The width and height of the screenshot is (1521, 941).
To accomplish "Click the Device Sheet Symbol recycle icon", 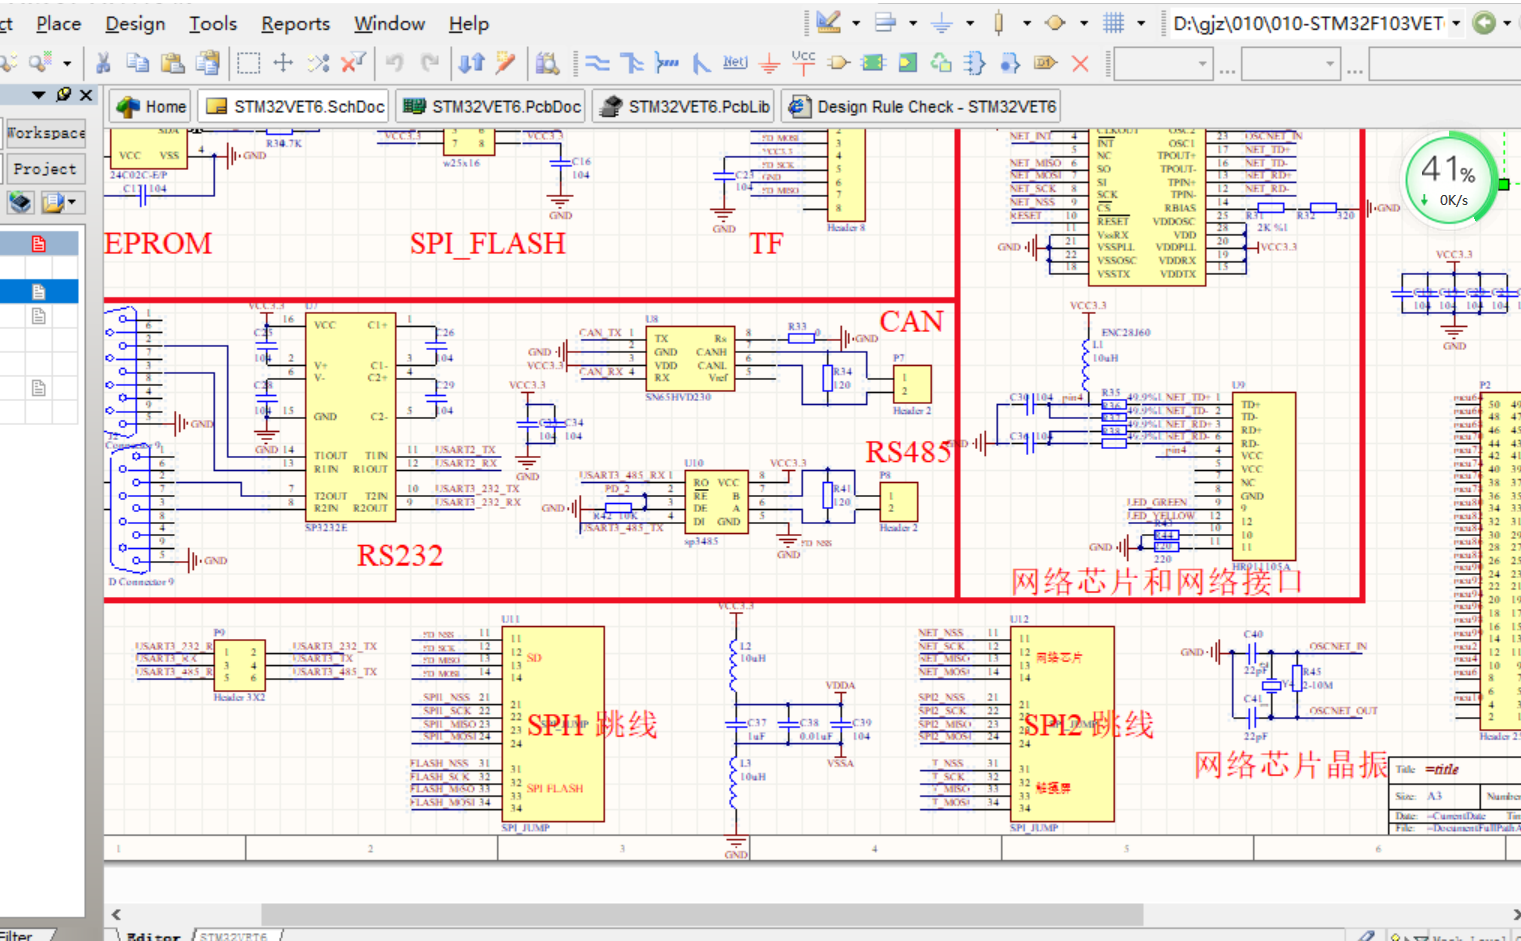I will tap(941, 64).
